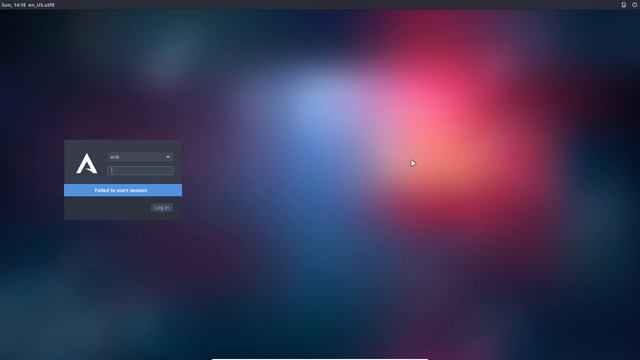Screen dimensions: 640x360
Task: Click the 'Failed to start session' message bar
Action: (123, 190)
